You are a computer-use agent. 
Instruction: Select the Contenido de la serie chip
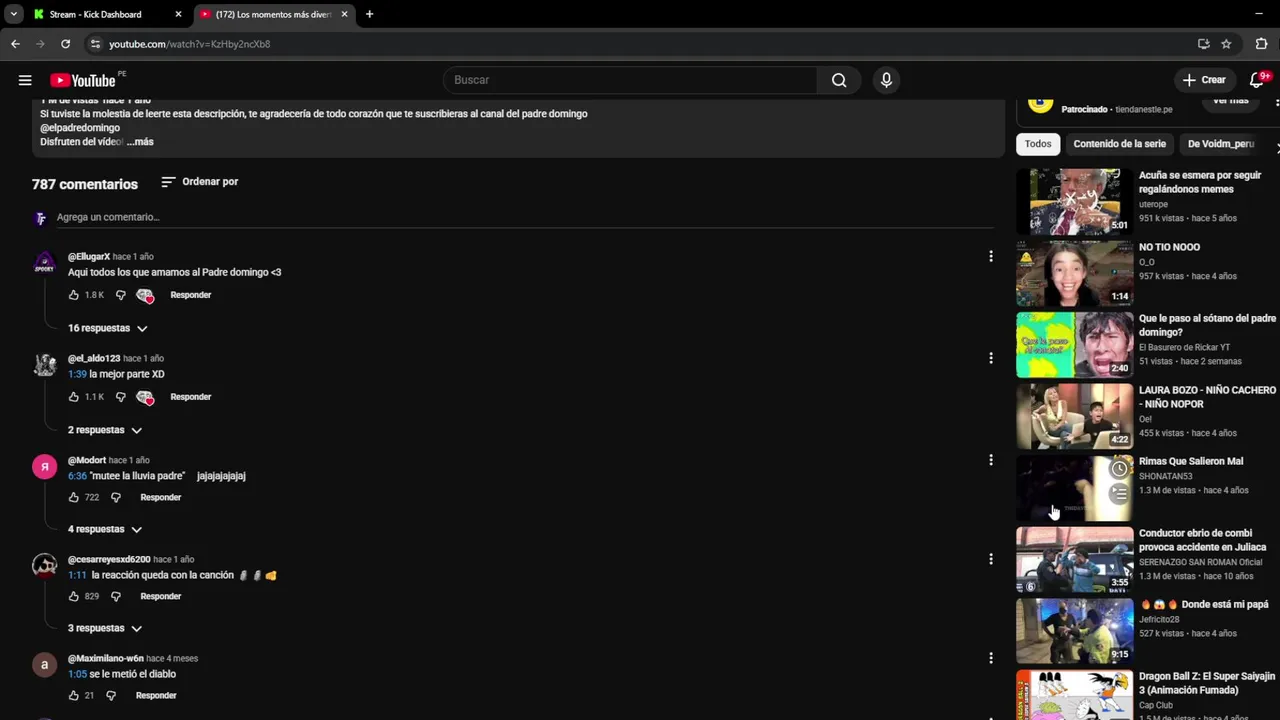1119,144
